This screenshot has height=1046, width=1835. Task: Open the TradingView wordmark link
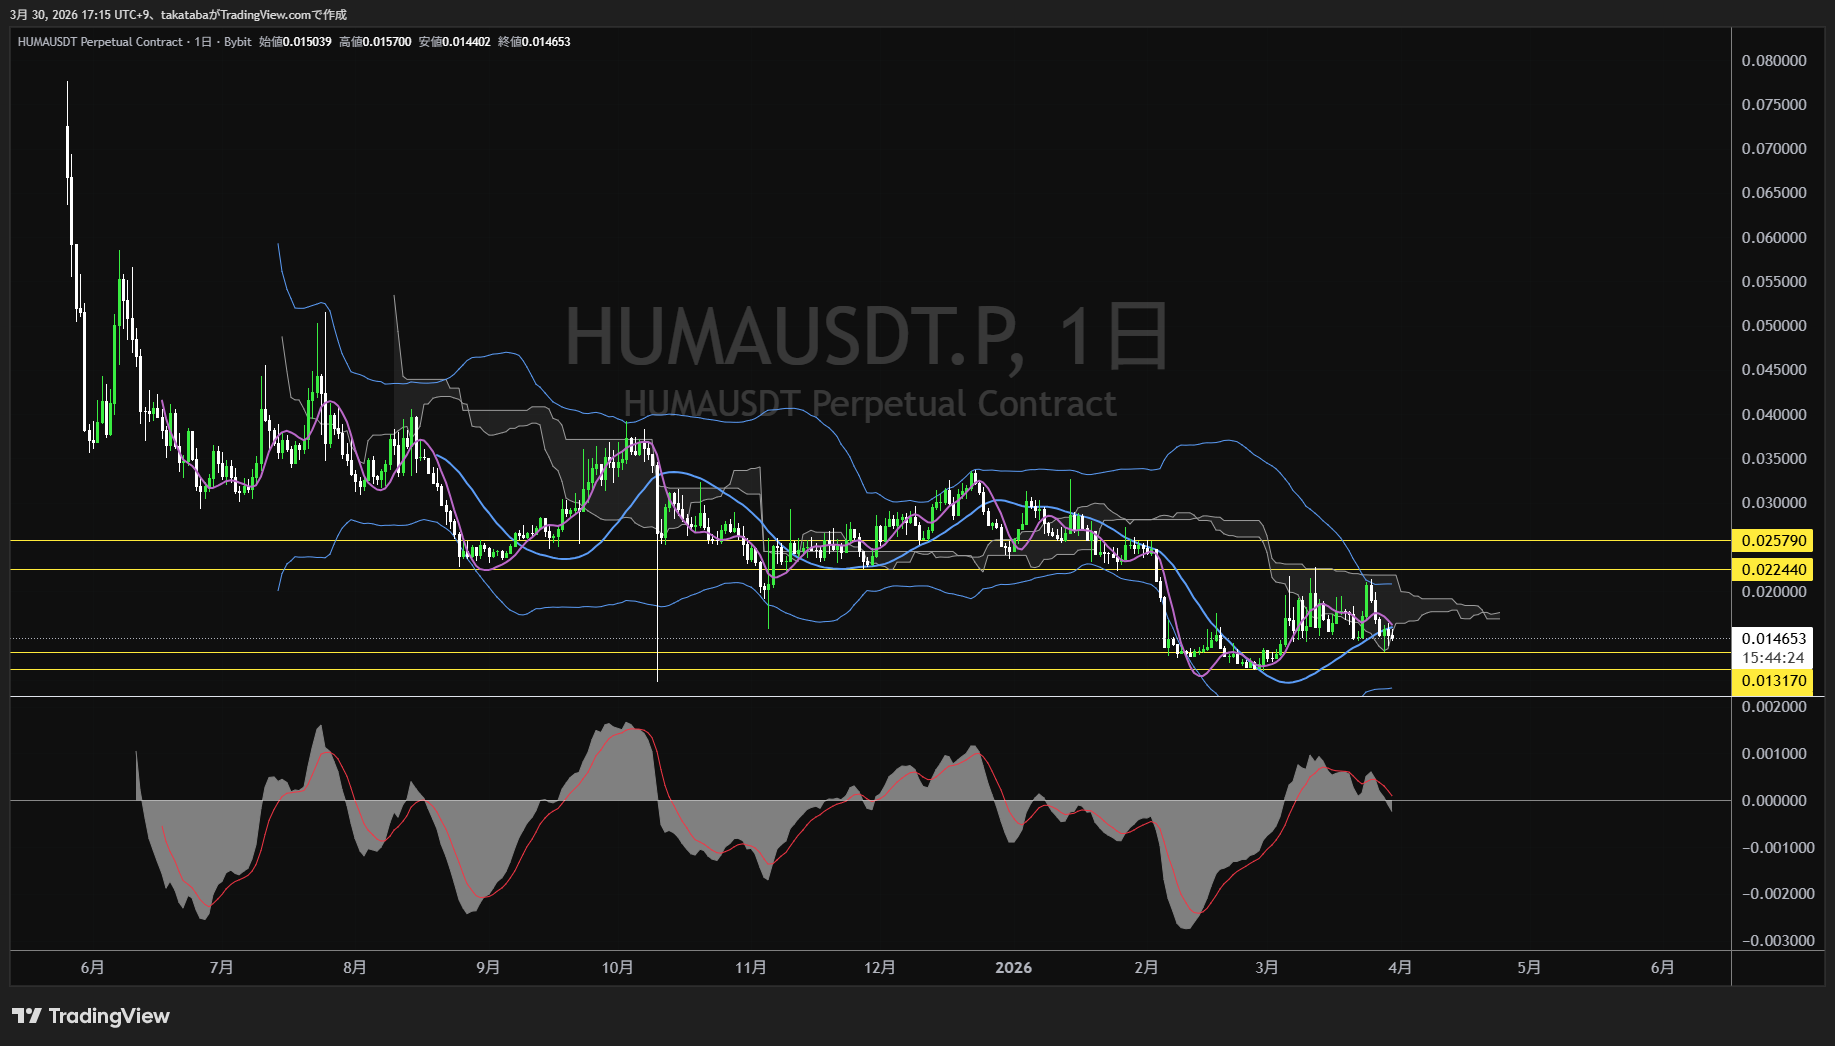click(x=109, y=1016)
